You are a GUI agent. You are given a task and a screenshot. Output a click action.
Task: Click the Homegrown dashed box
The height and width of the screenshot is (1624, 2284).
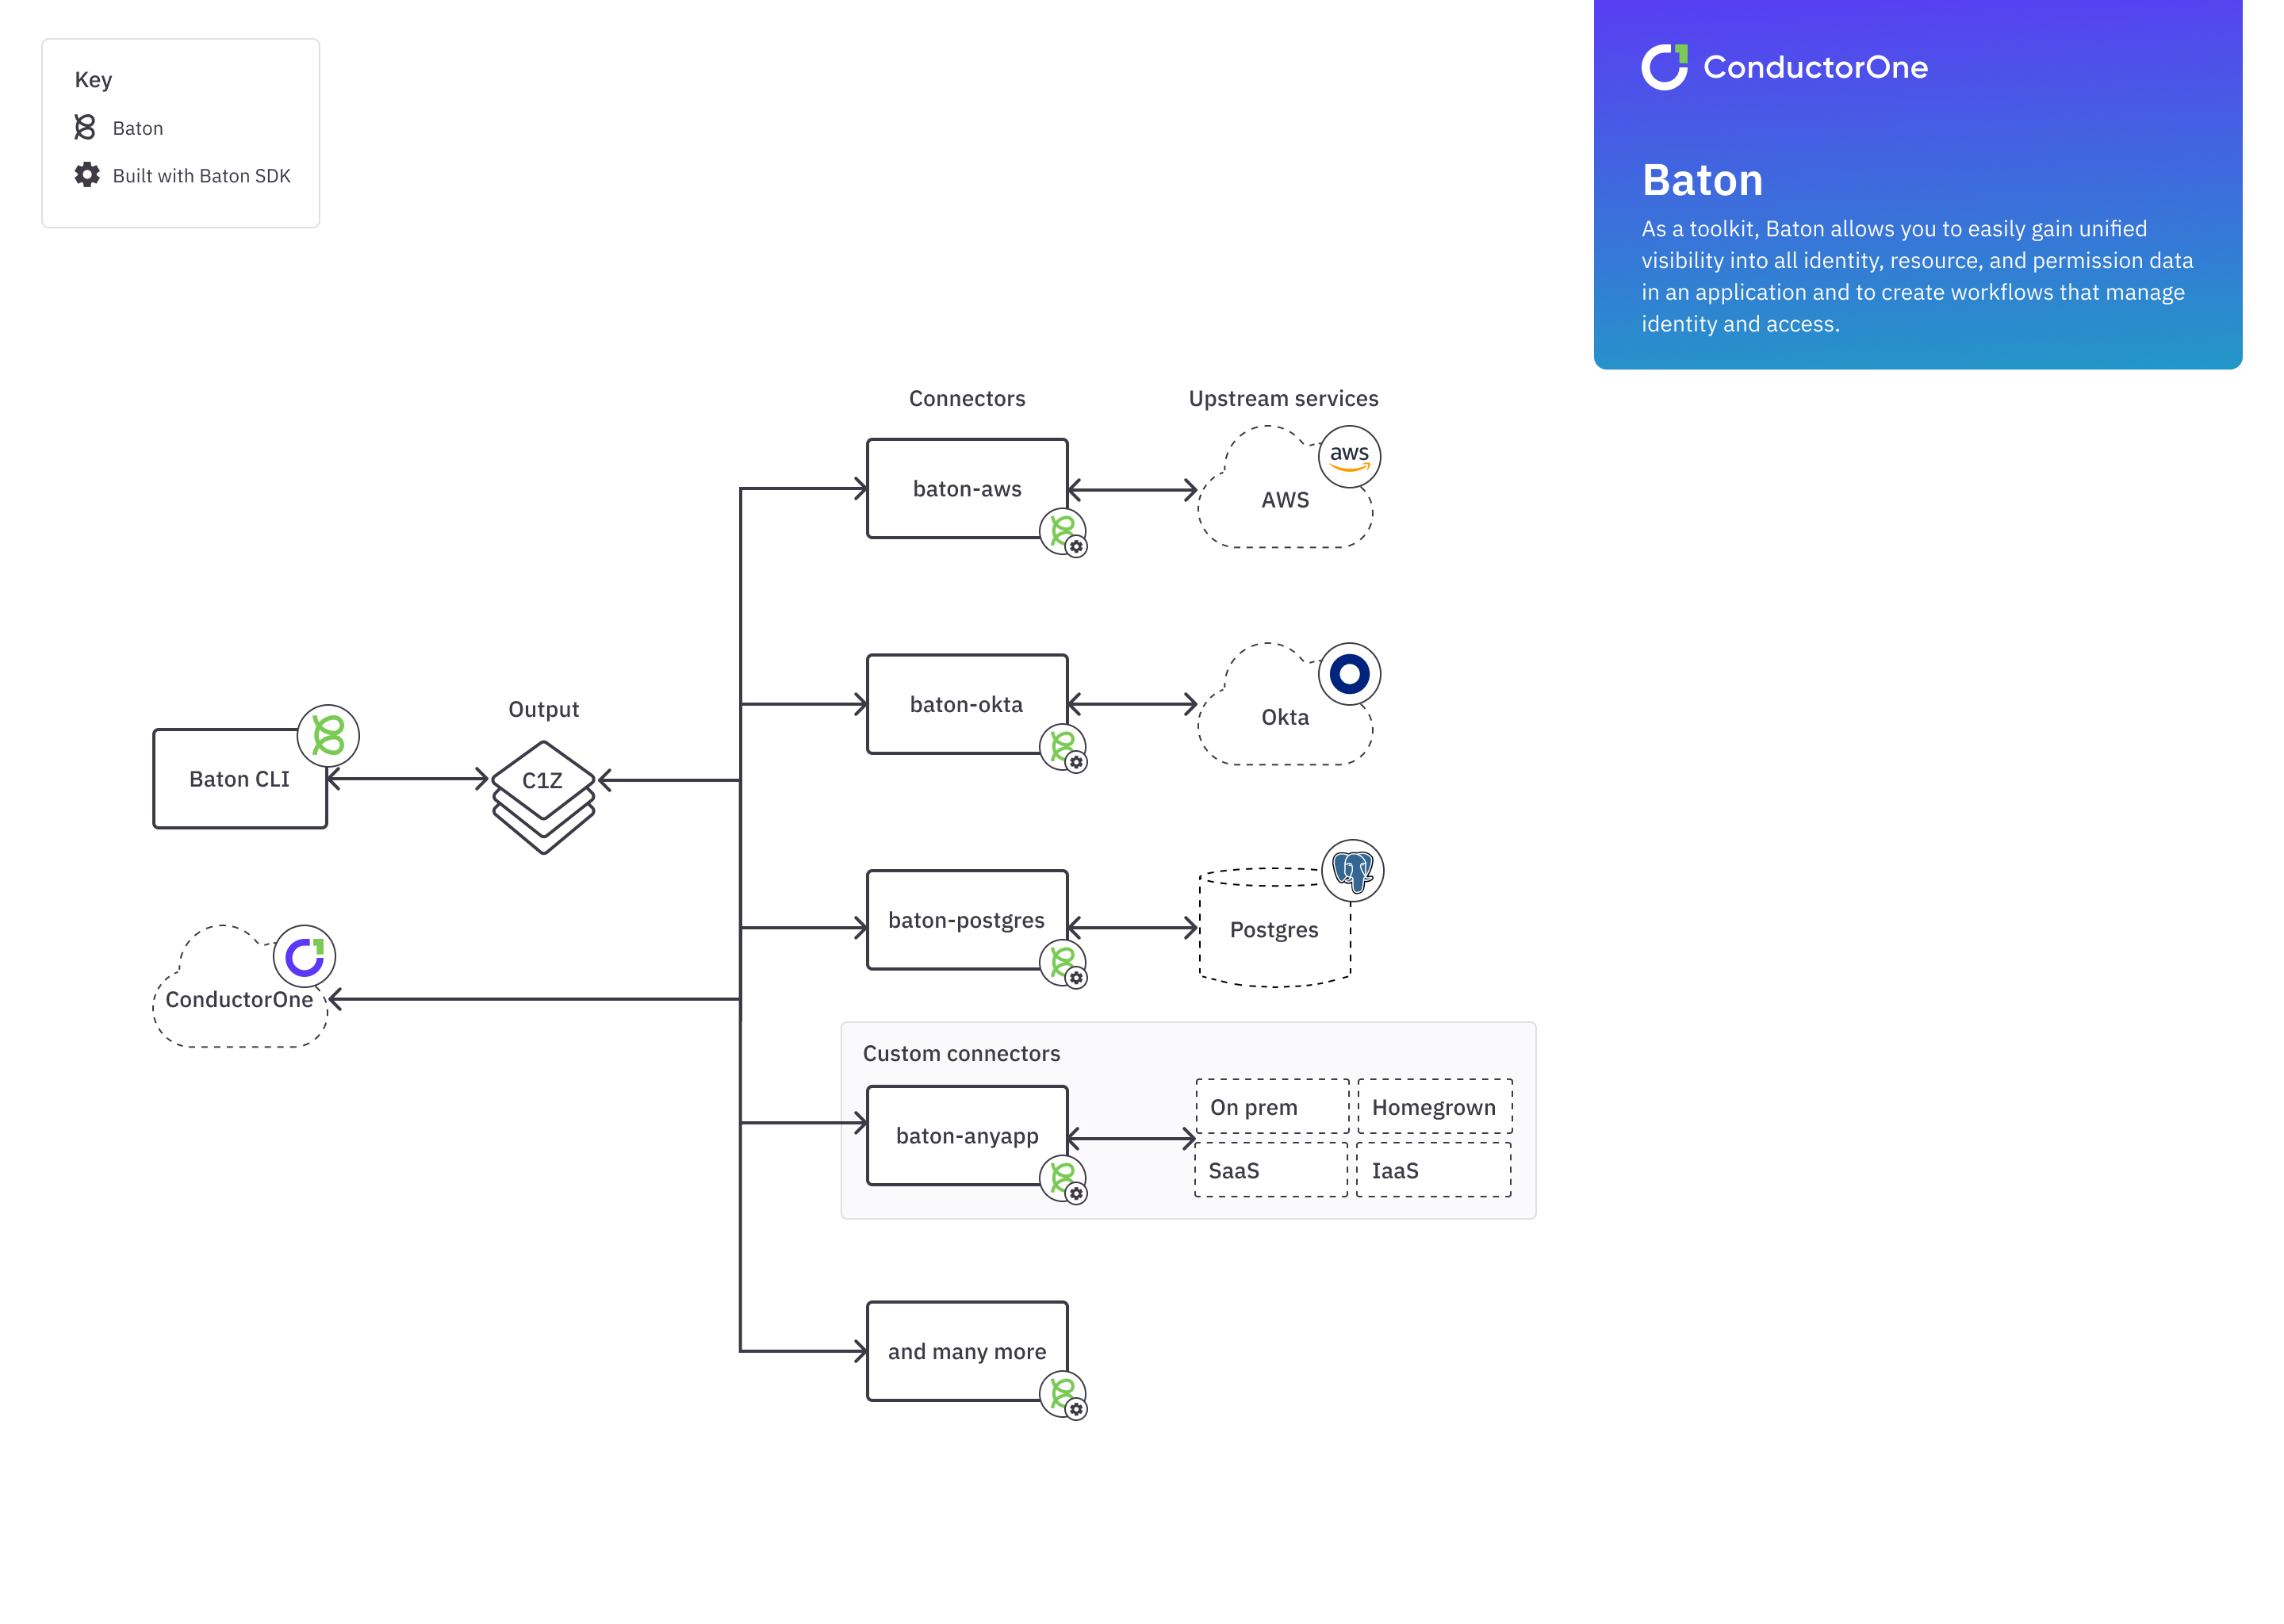[x=1434, y=1107]
